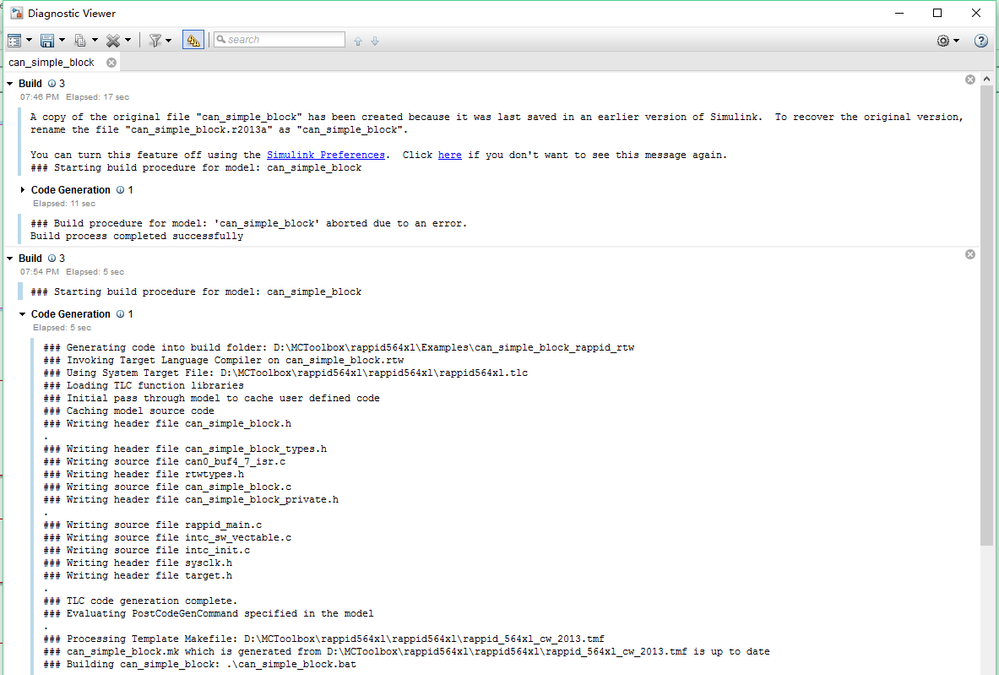The image size is (999, 675).
Task: Click the Save diagnostics floppy icon
Action: [x=47, y=41]
